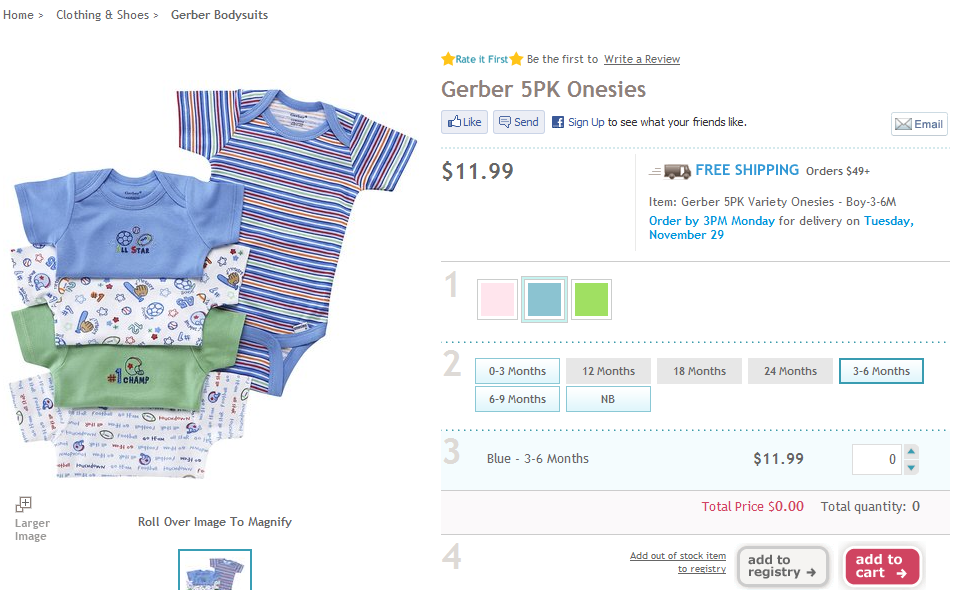The height and width of the screenshot is (590, 953).
Task: Select the pink color swatch
Action: tap(497, 299)
